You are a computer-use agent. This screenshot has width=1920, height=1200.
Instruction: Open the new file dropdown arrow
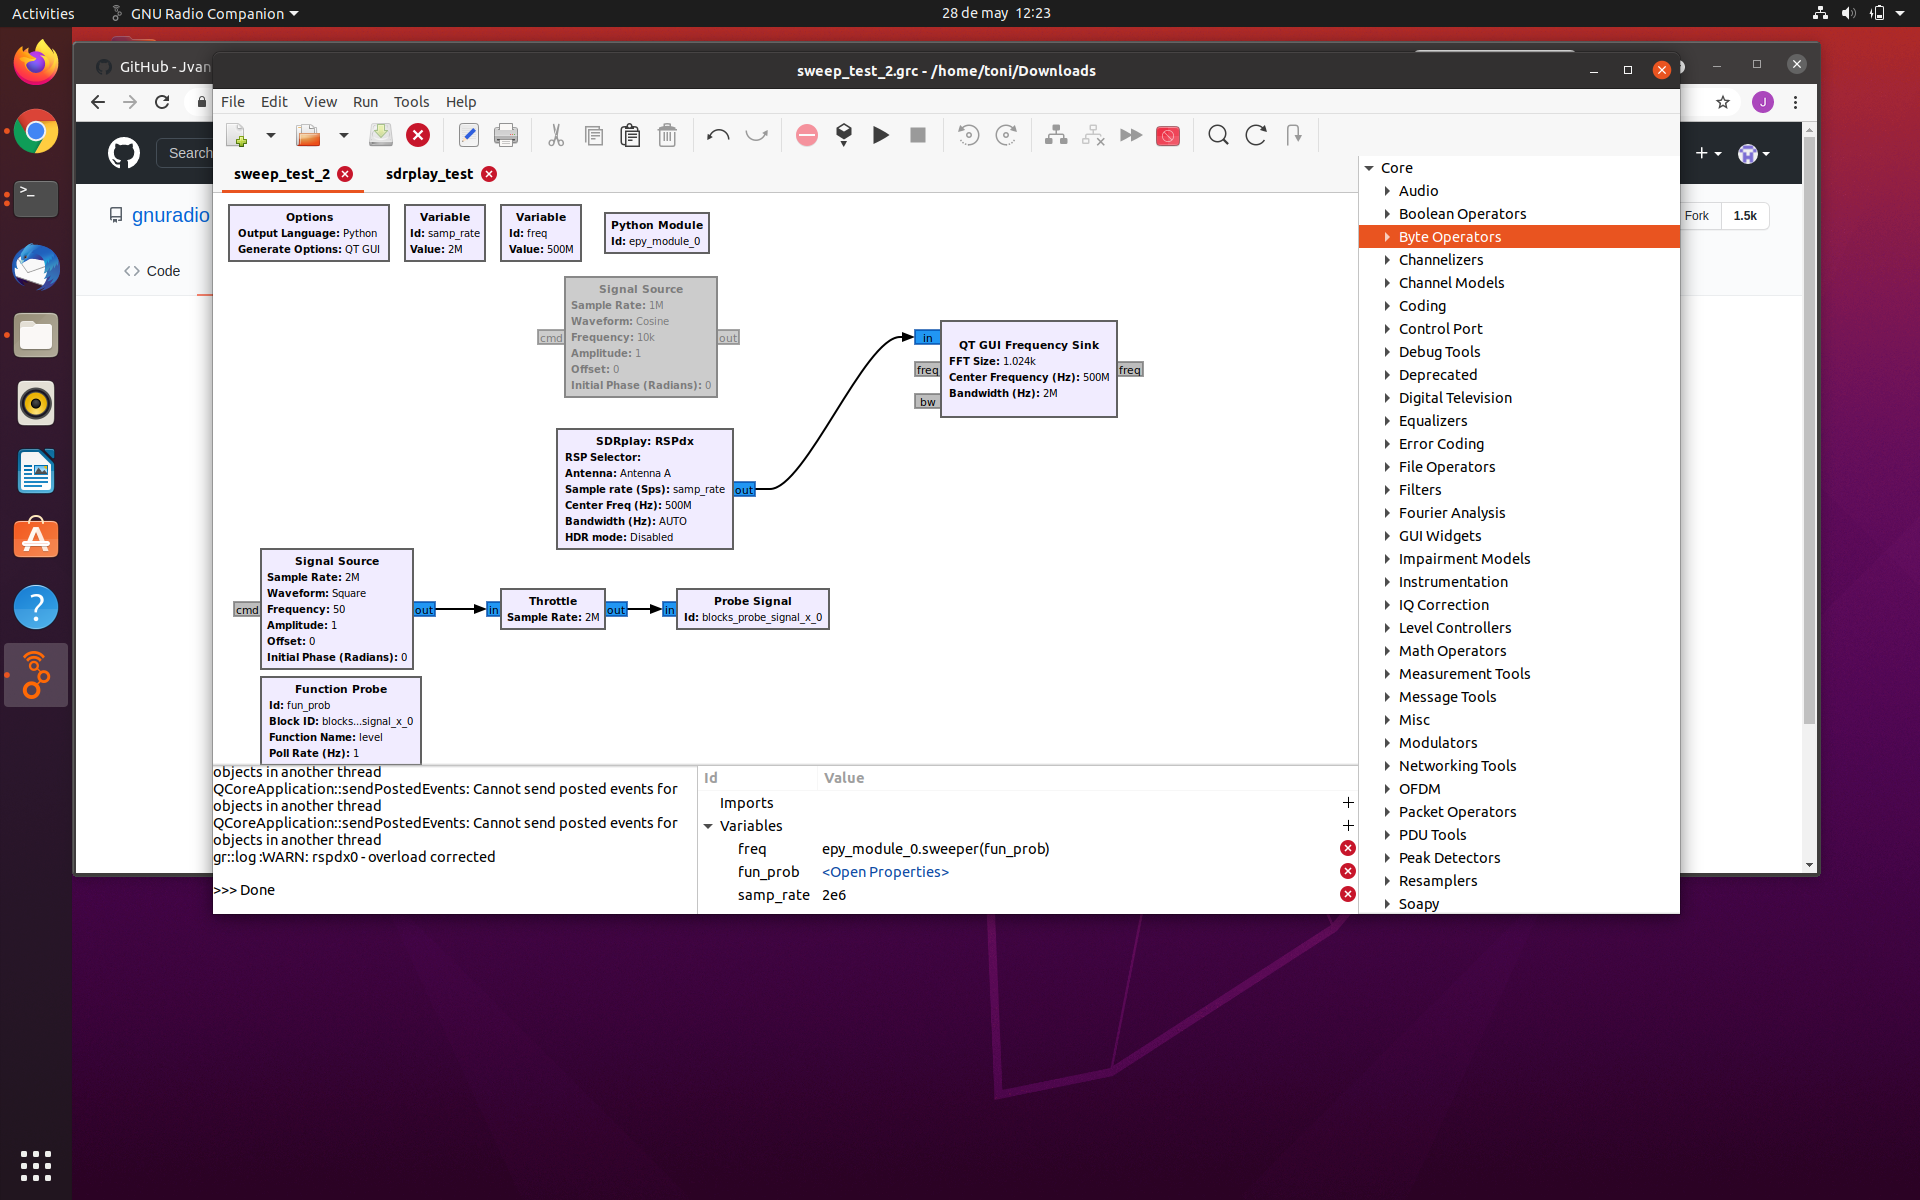(270, 135)
